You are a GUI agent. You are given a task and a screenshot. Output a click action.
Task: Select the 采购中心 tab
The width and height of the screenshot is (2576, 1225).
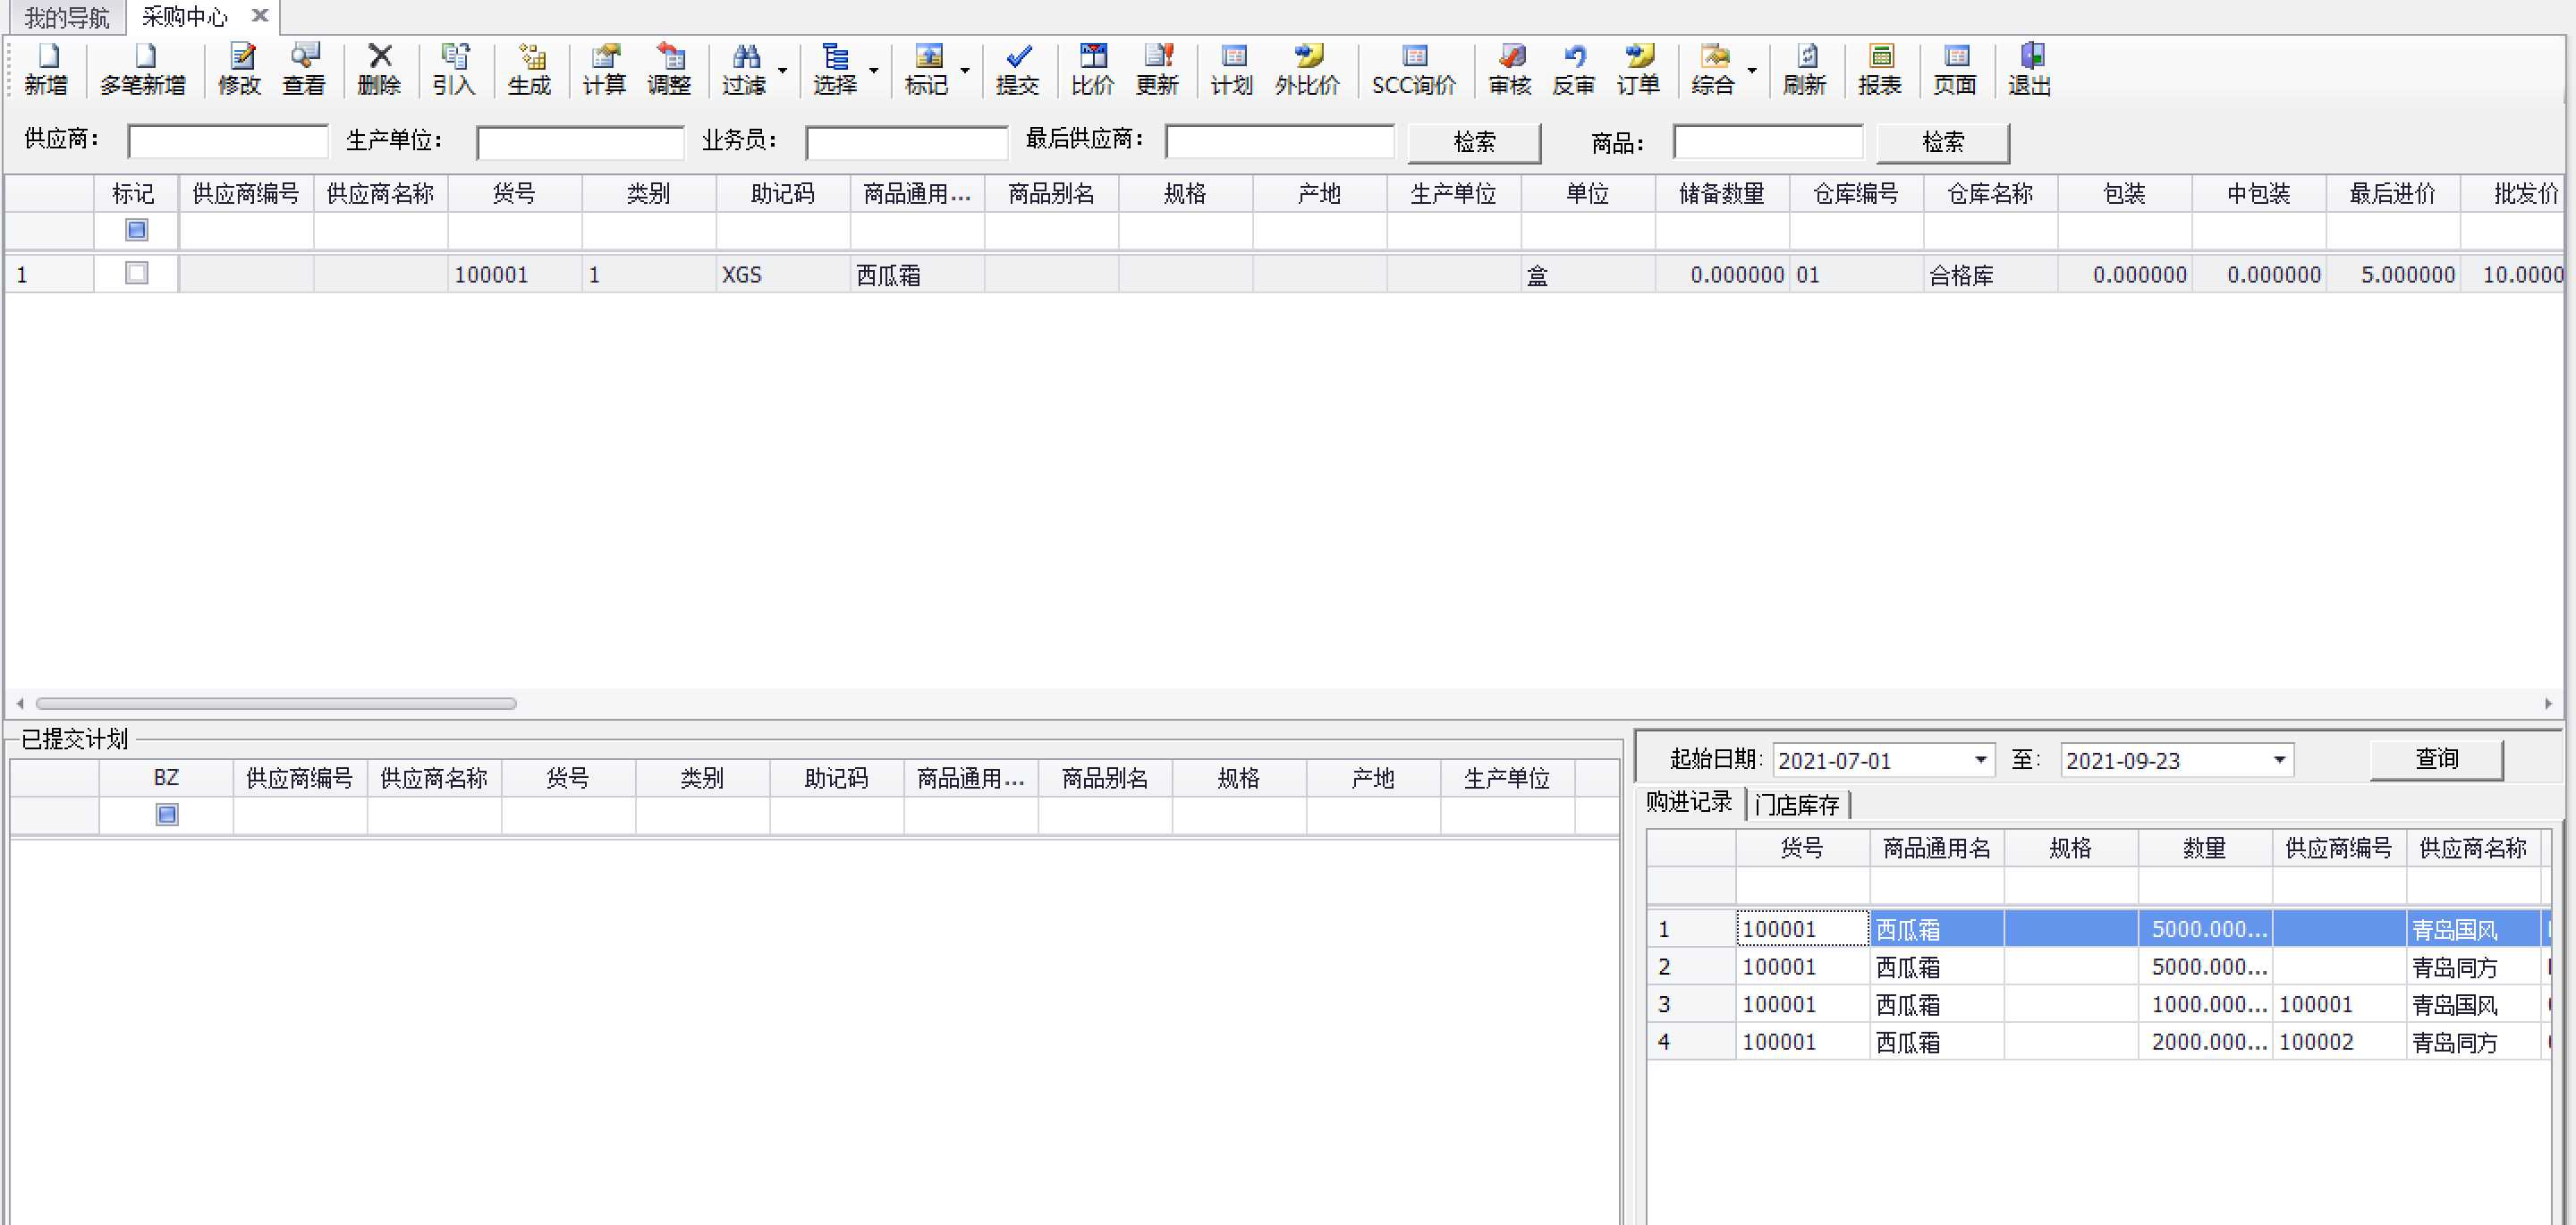(185, 16)
